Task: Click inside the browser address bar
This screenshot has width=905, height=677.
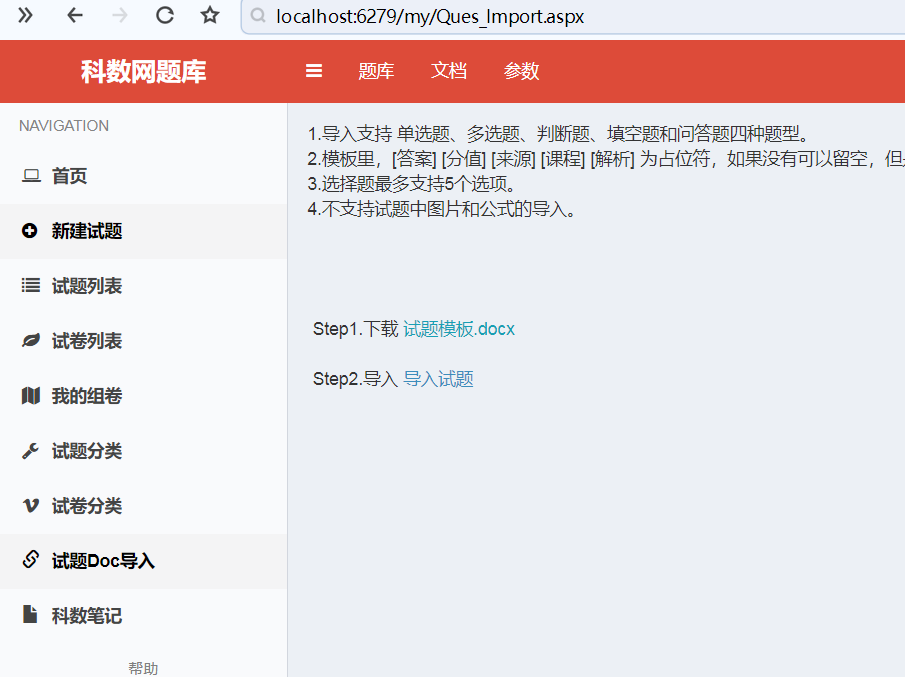Action: tap(500, 16)
